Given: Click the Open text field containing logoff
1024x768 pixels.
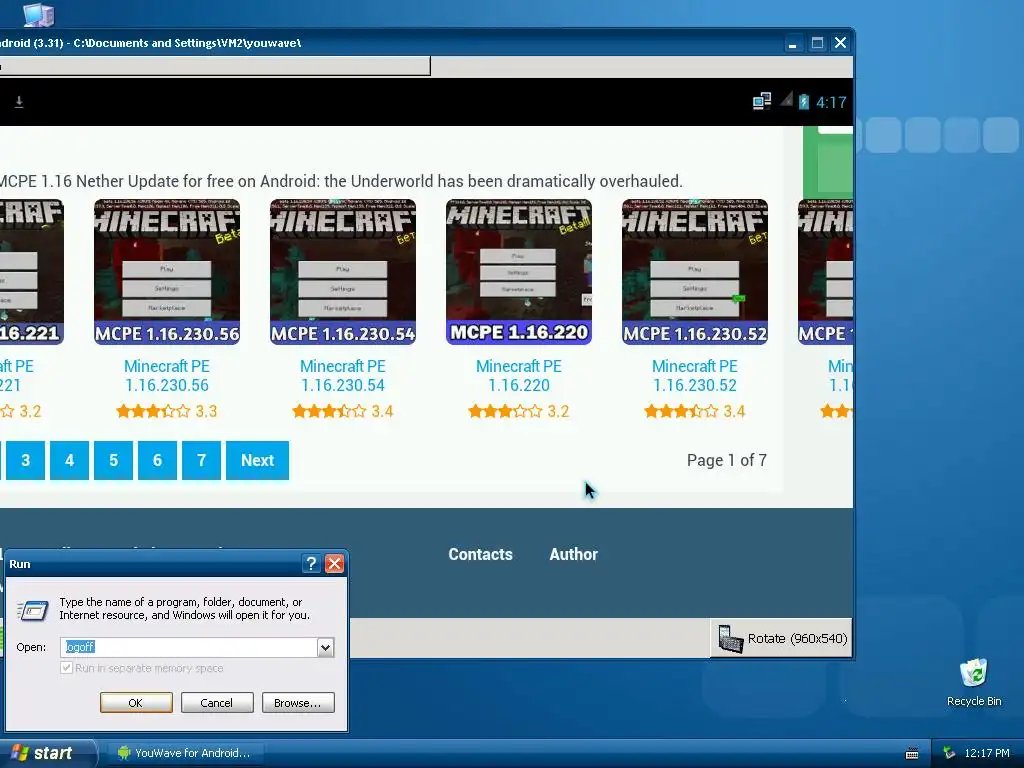Looking at the screenshot, I should (x=189, y=647).
